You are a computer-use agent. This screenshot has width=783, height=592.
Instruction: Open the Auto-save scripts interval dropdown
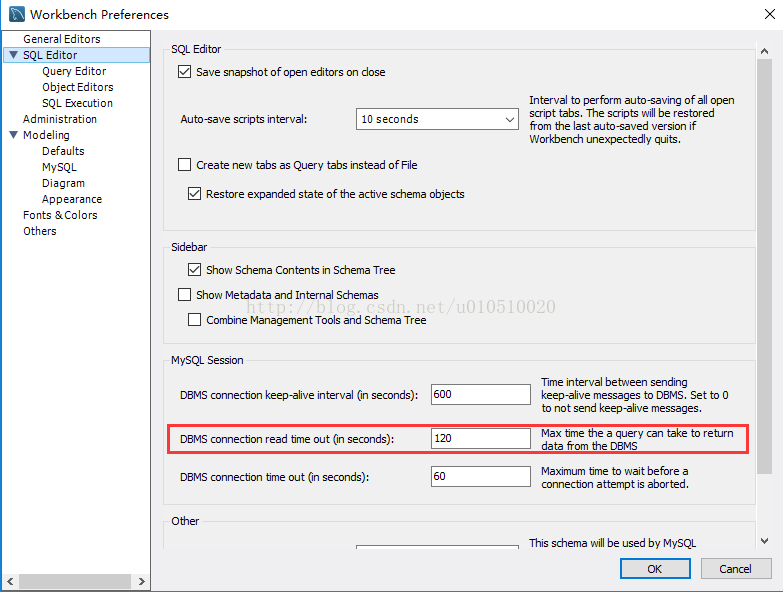point(437,119)
